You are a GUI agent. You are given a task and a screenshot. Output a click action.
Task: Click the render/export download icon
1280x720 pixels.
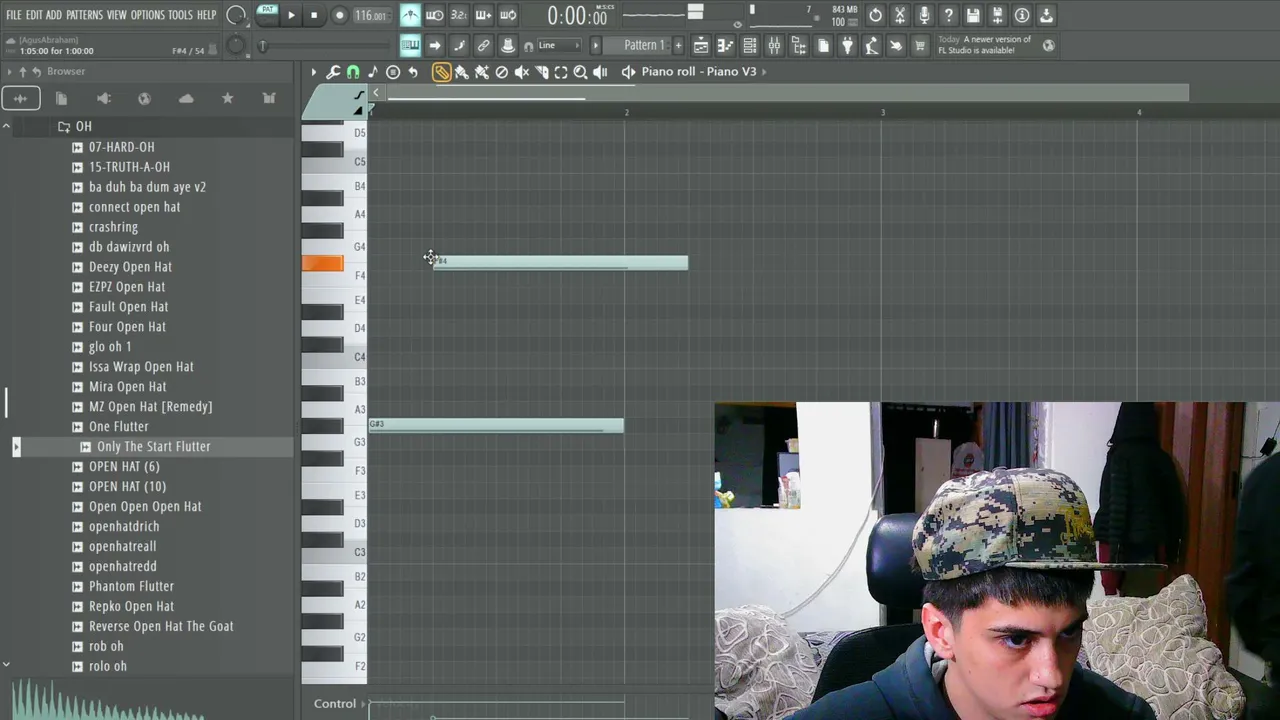coord(1046,15)
